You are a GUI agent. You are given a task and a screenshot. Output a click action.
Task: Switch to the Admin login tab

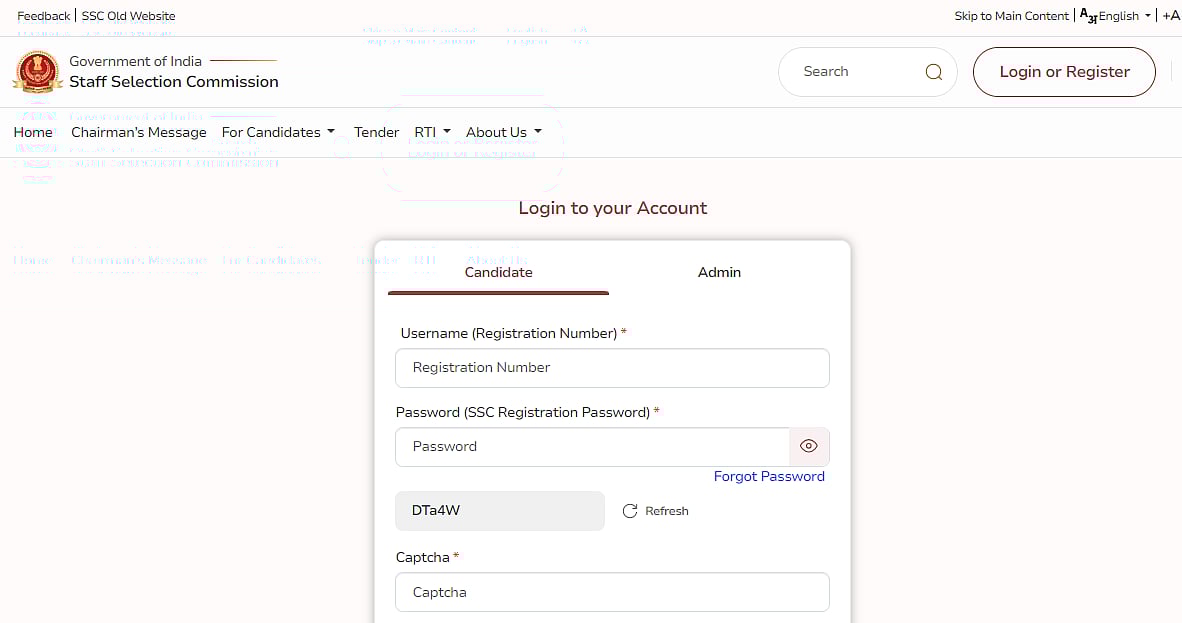pos(719,272)
